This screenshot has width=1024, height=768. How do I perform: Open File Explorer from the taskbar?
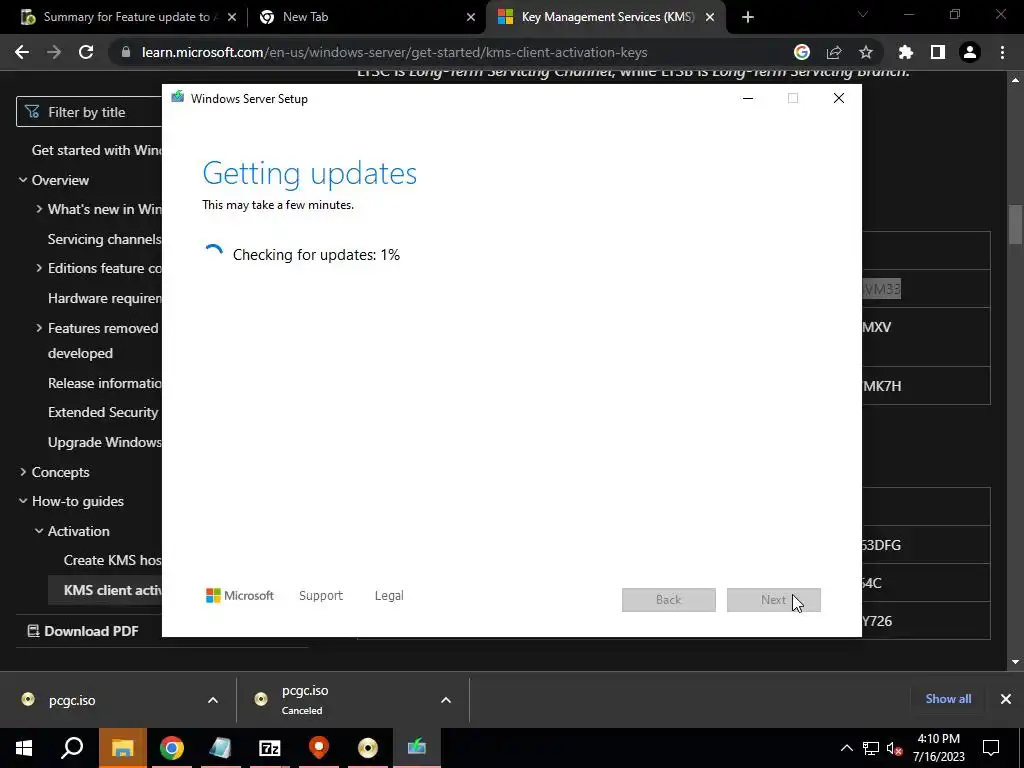point(122,748)
